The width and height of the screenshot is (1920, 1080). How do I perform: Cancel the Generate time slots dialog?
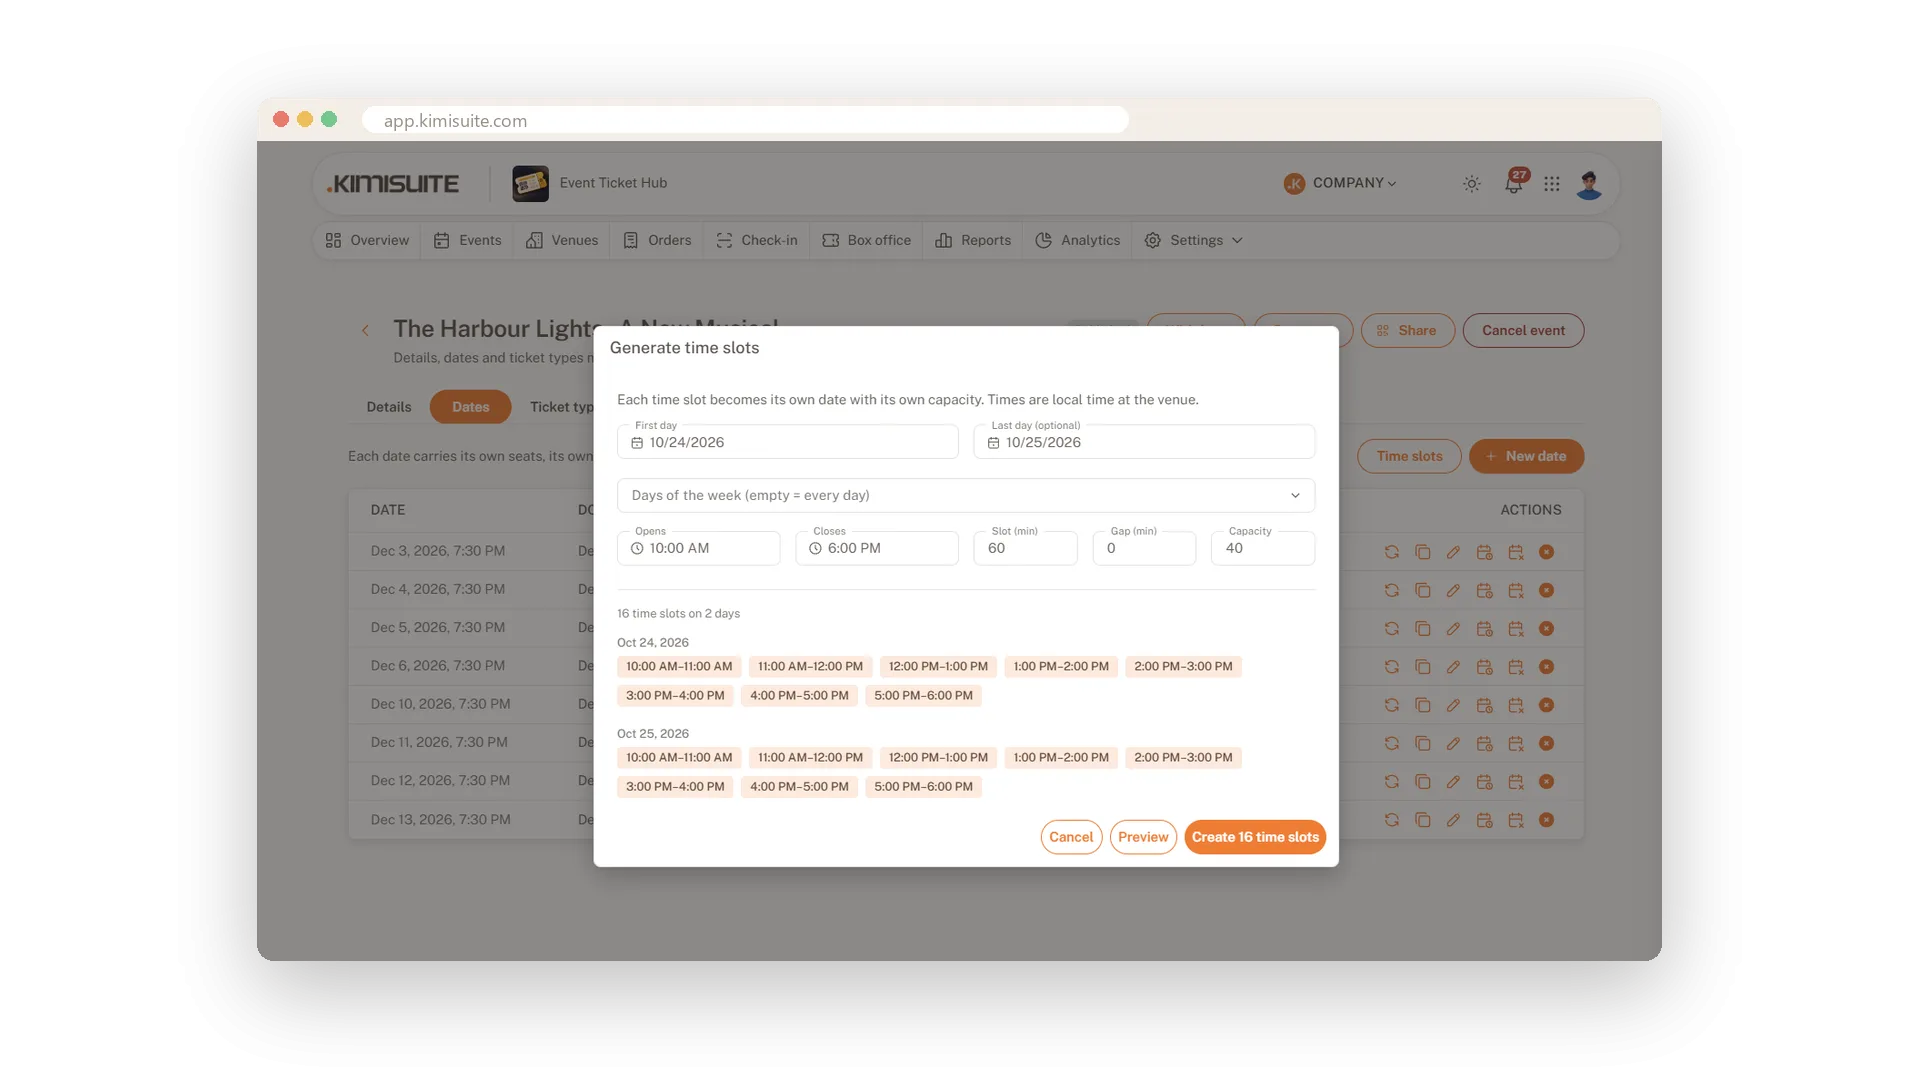(1071, 838)
